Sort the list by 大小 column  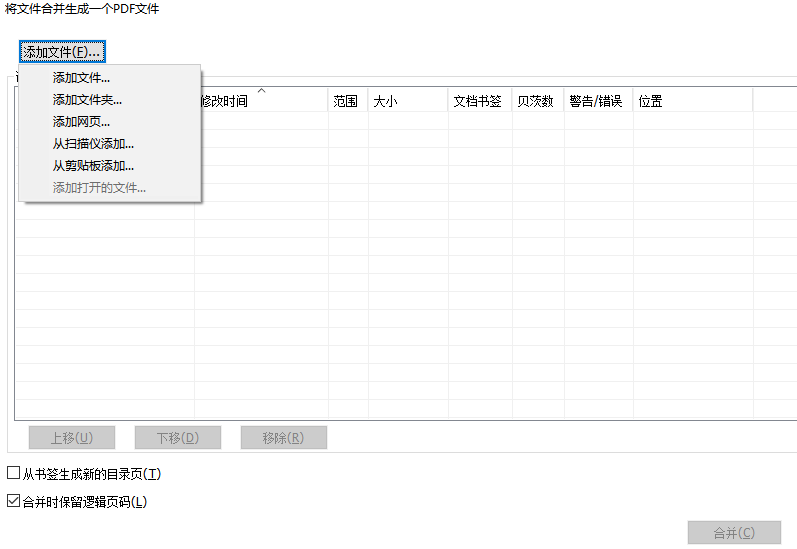point(408,101)
